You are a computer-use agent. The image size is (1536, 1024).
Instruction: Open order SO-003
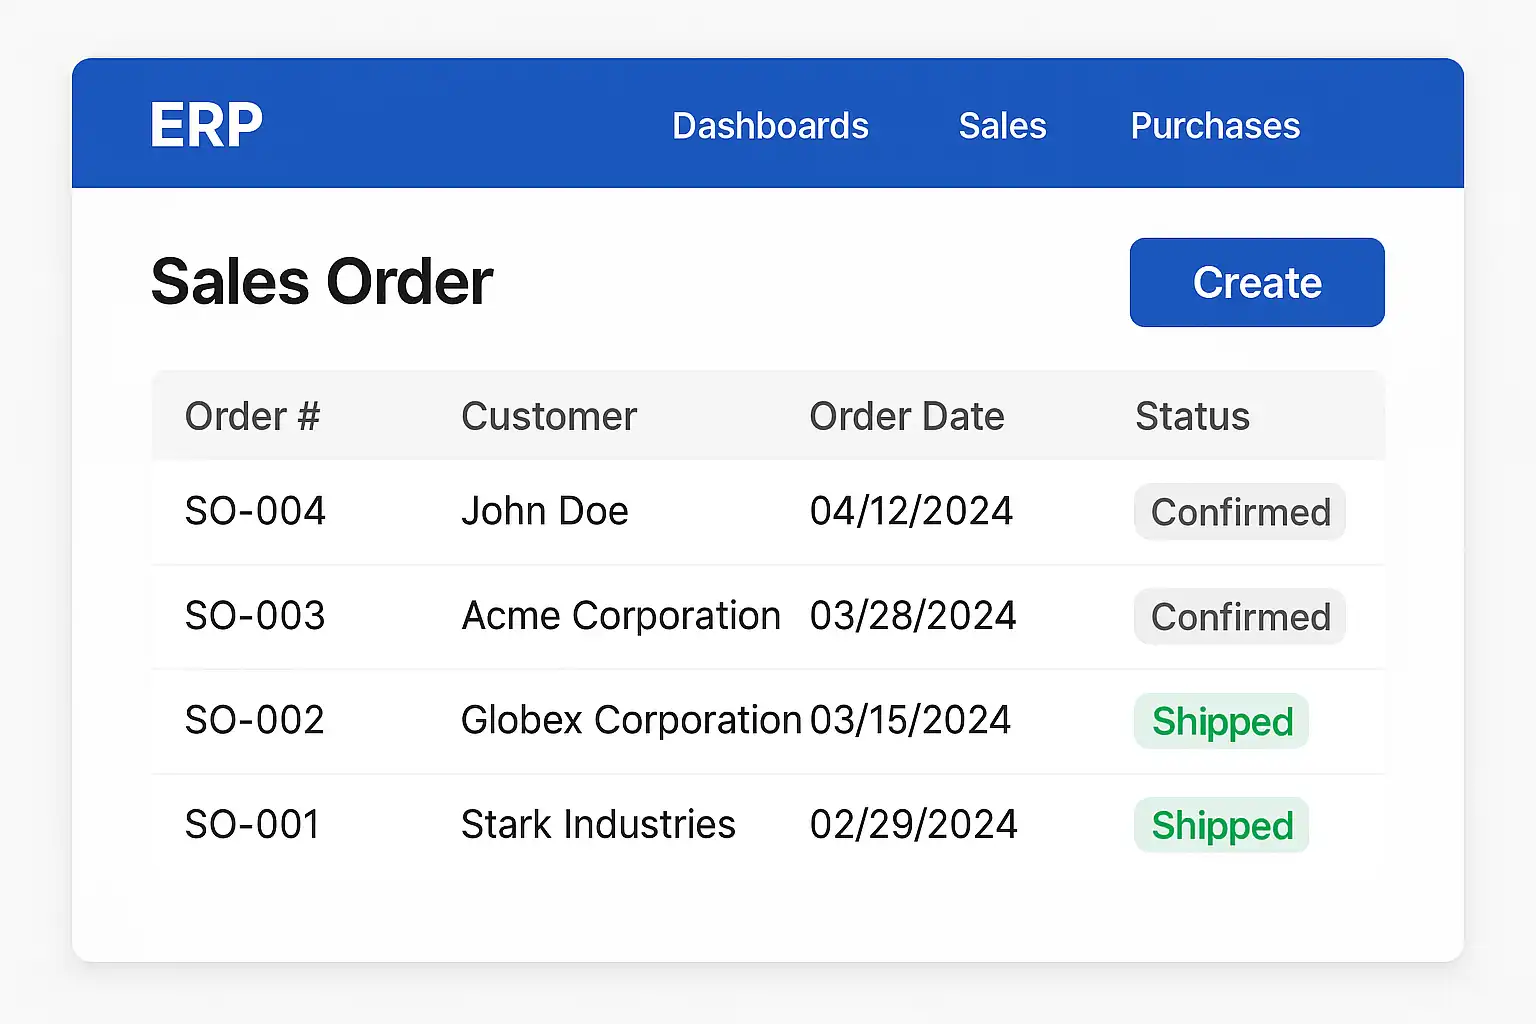(x=255, y=616)
